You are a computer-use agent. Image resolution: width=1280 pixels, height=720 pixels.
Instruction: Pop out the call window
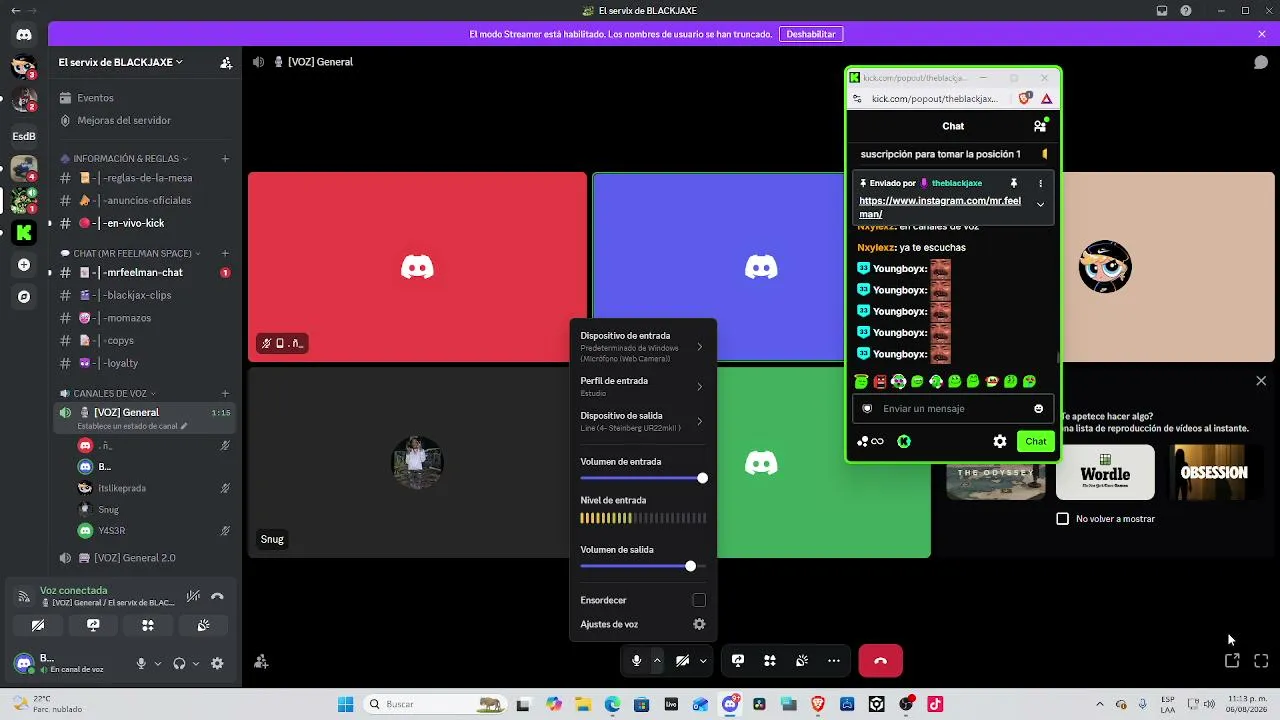click(1232, 661)
